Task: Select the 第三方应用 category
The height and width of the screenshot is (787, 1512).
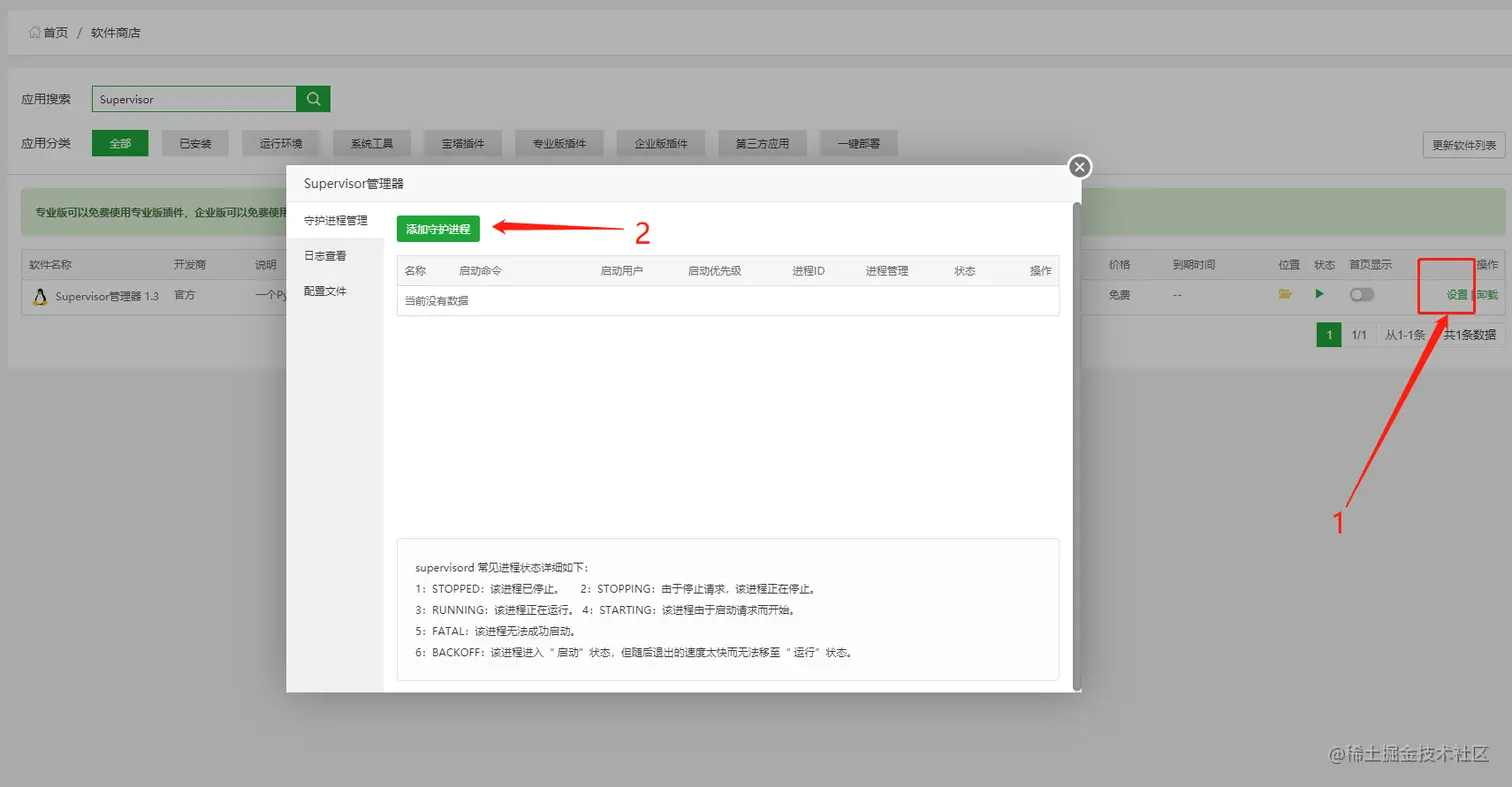Action: (x=762, y=143)
